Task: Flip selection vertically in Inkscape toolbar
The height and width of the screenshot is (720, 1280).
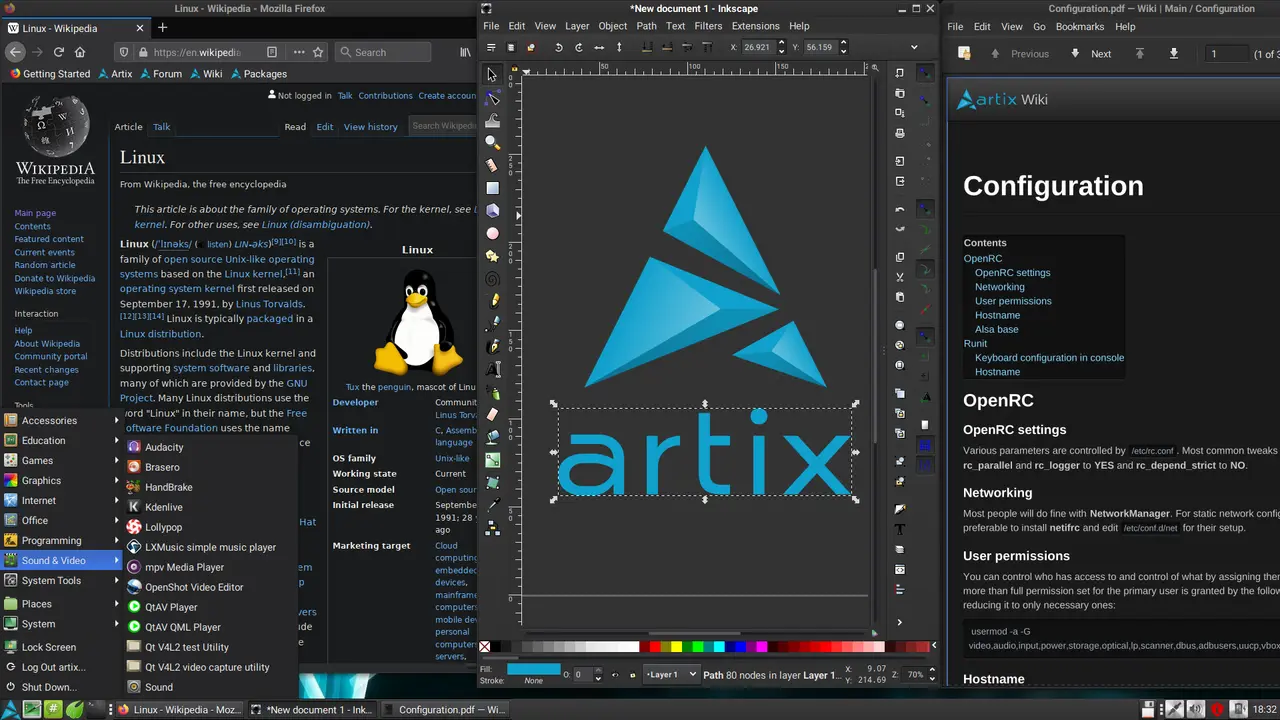Action: (619, 47)
